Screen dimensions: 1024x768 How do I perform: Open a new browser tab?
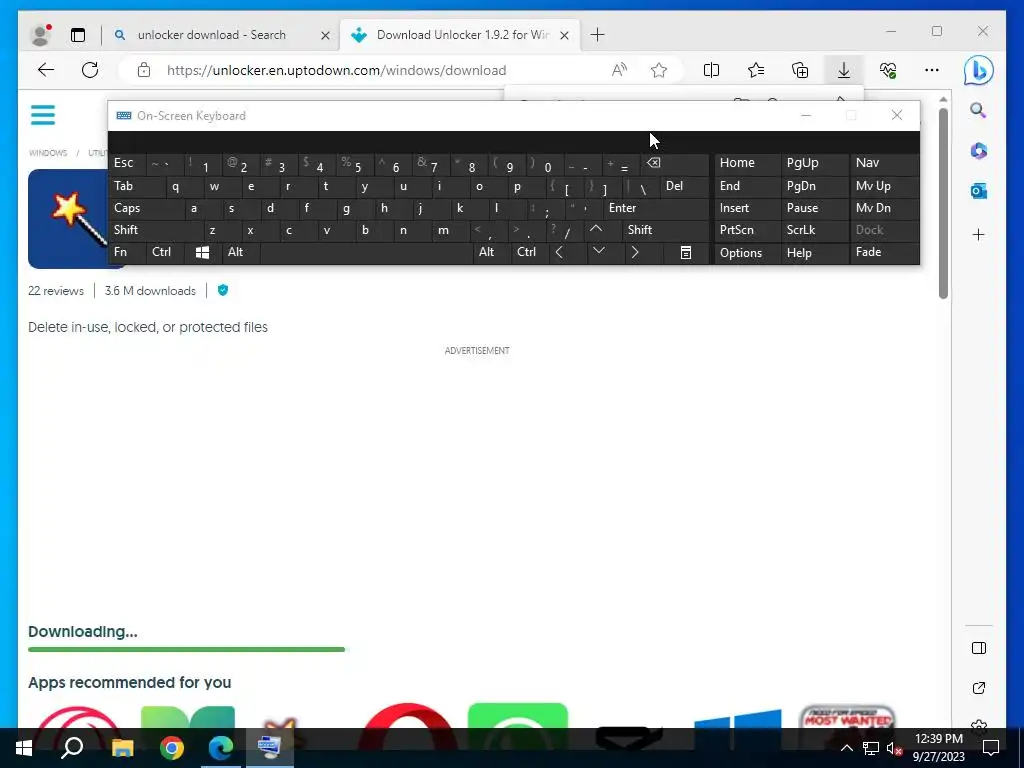pyautogui.click(x=597, y=35)
